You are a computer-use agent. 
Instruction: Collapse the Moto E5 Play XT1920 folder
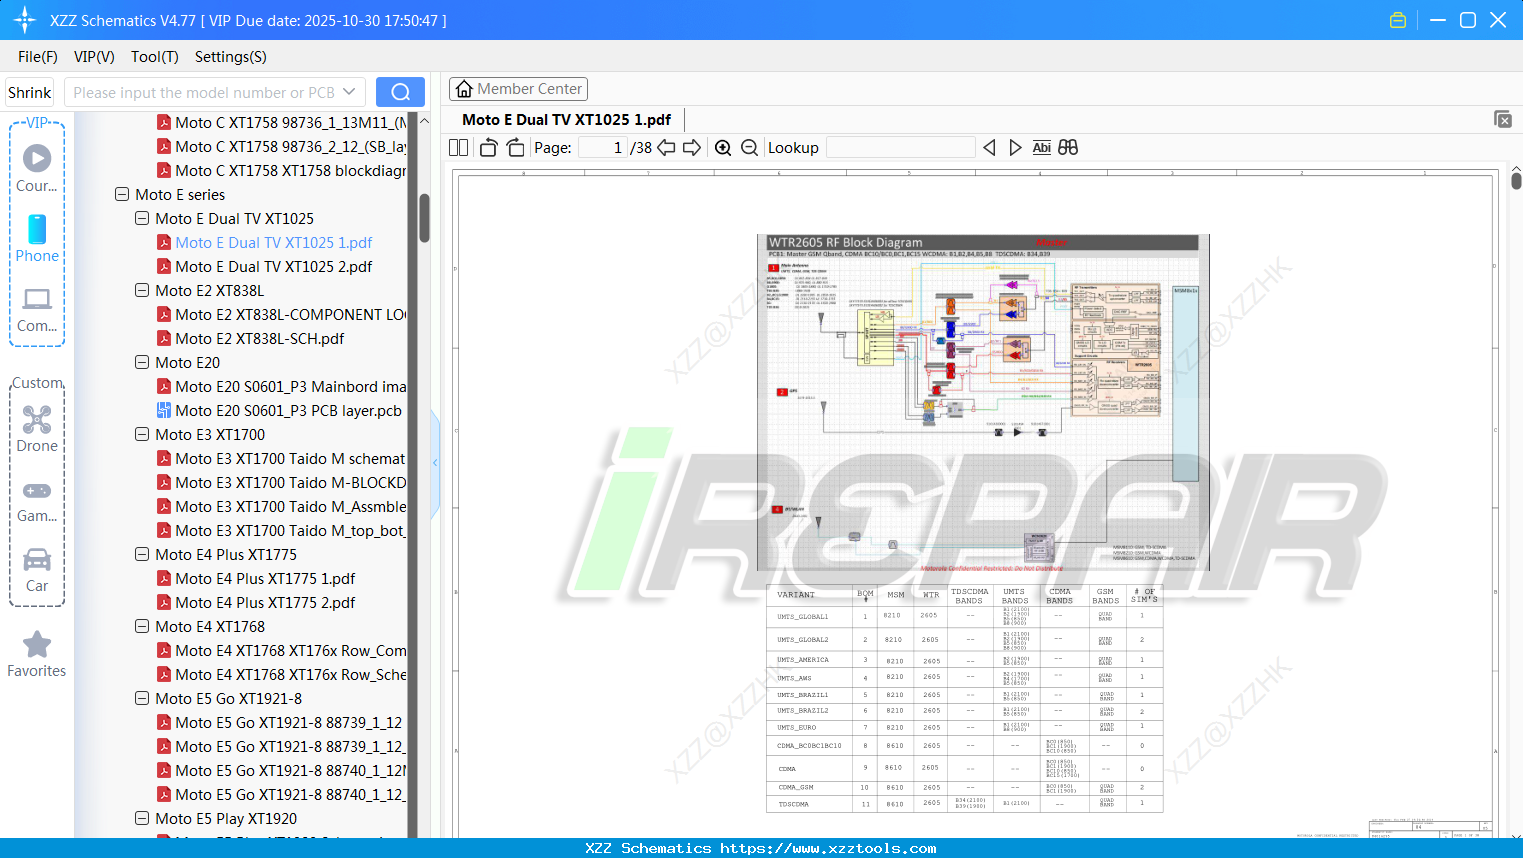coord(142,818)
